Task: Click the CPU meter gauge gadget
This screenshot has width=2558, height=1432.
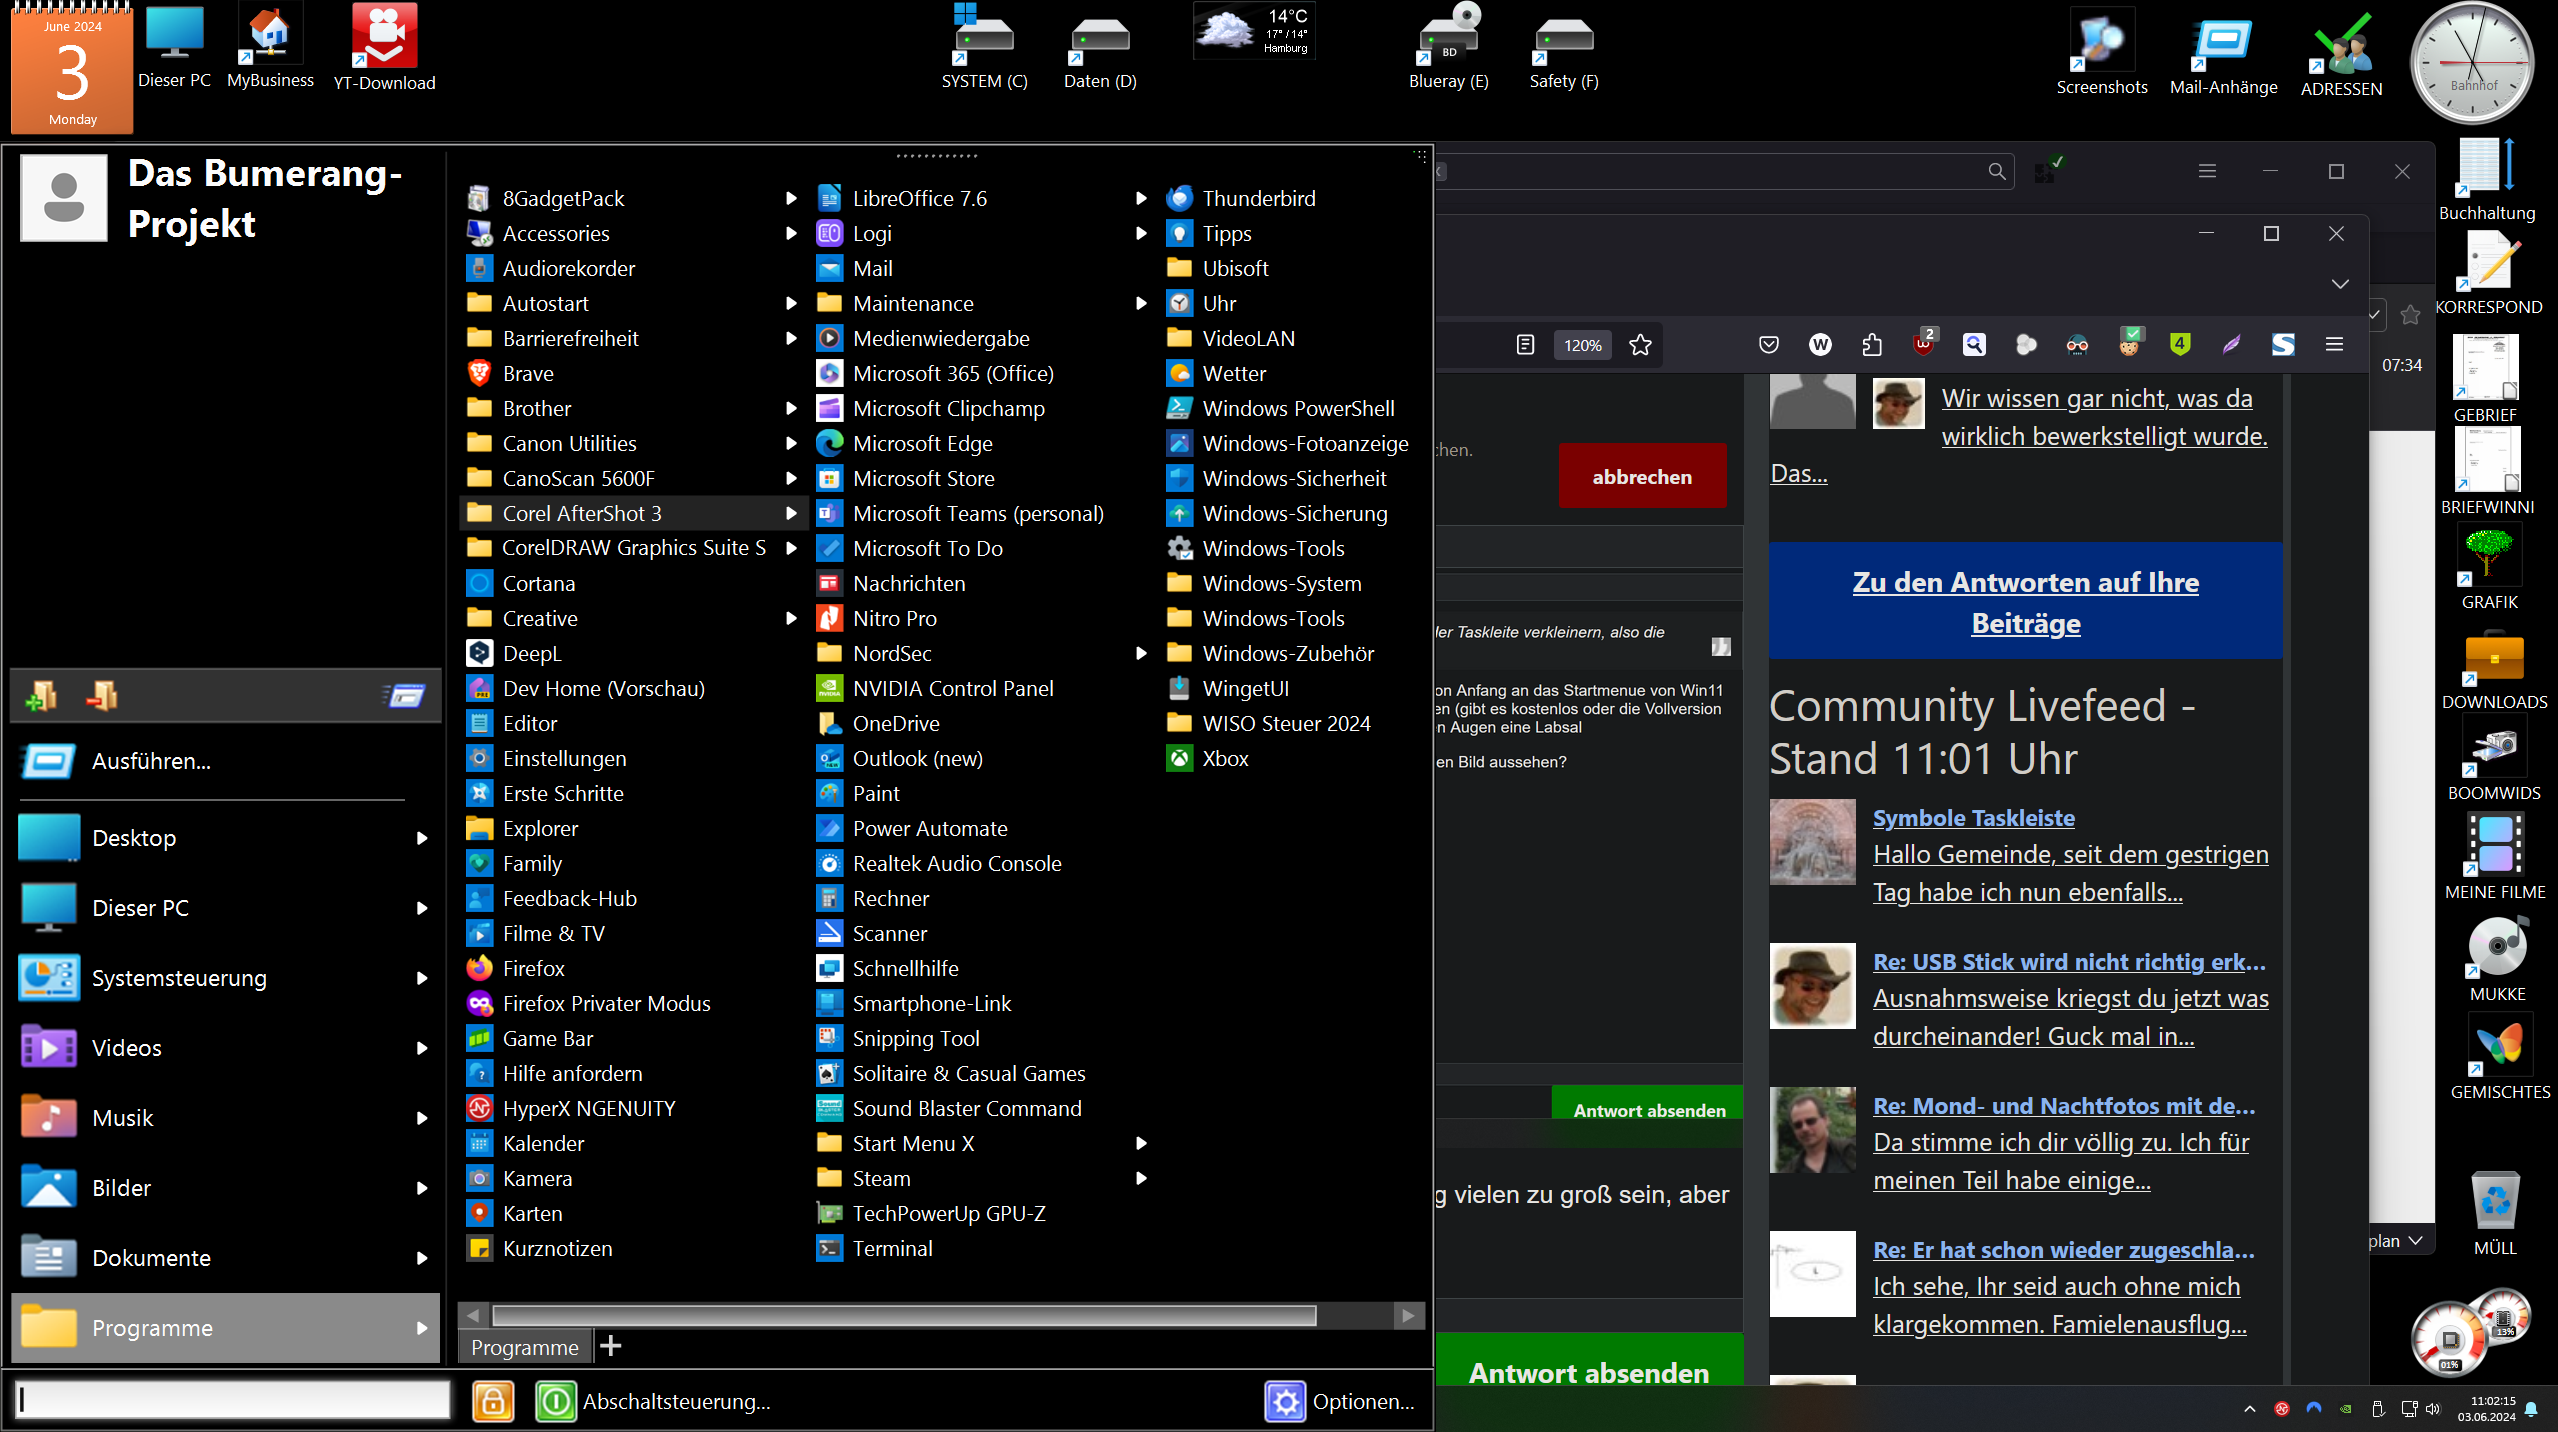Action: pos(2448,1338)
